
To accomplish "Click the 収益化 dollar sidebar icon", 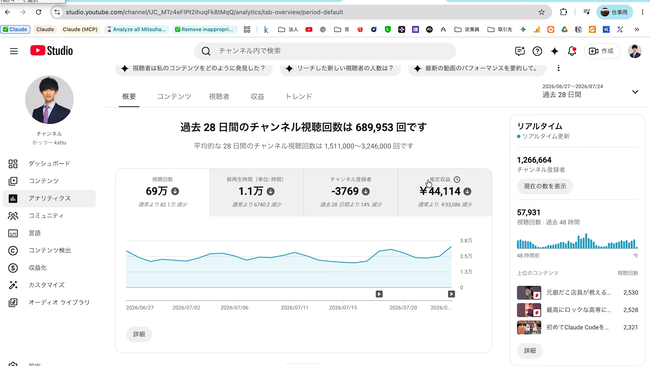I will (13, 268).
